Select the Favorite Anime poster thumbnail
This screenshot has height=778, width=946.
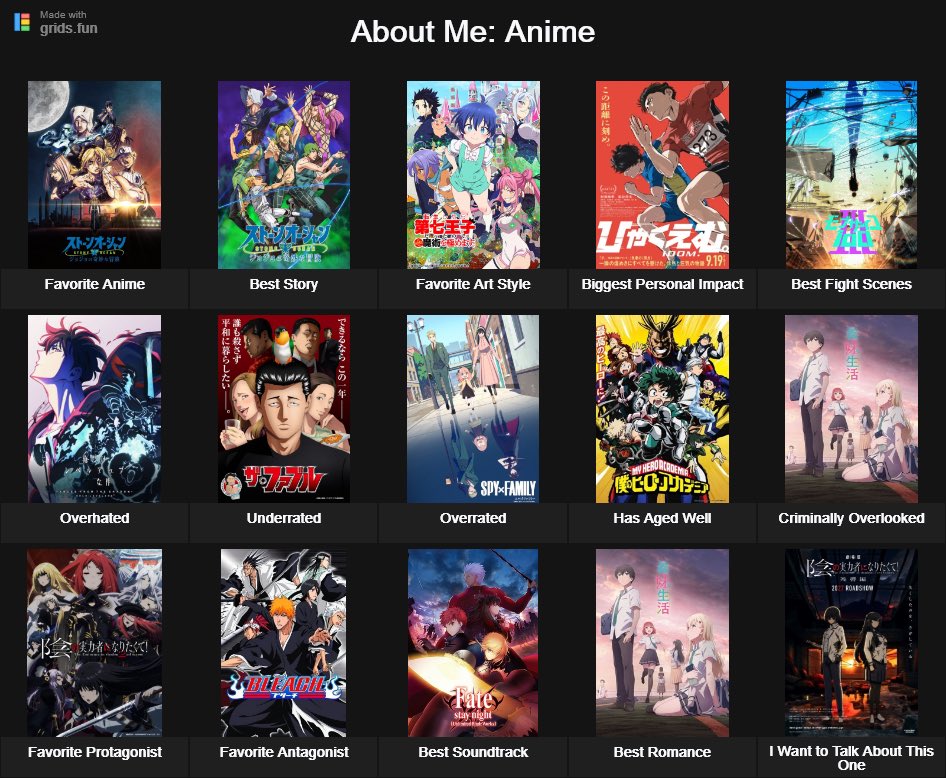point(94,175)
